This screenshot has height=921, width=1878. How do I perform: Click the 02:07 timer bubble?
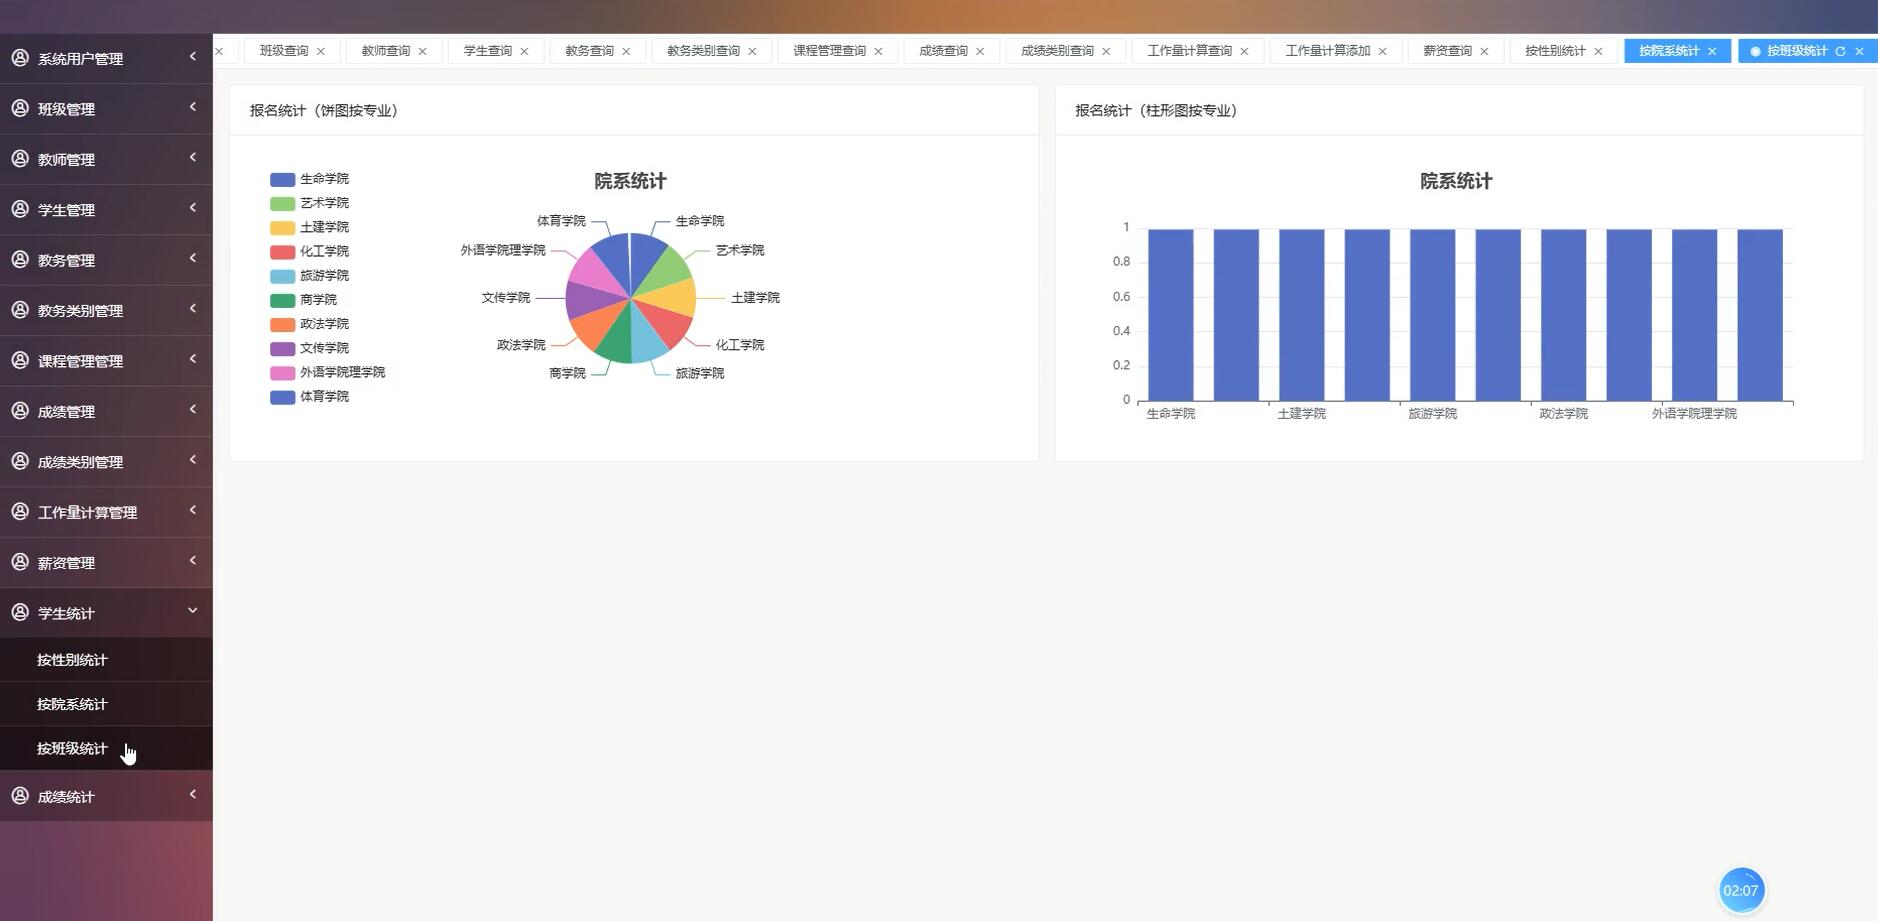click(x=1741, y=888)
